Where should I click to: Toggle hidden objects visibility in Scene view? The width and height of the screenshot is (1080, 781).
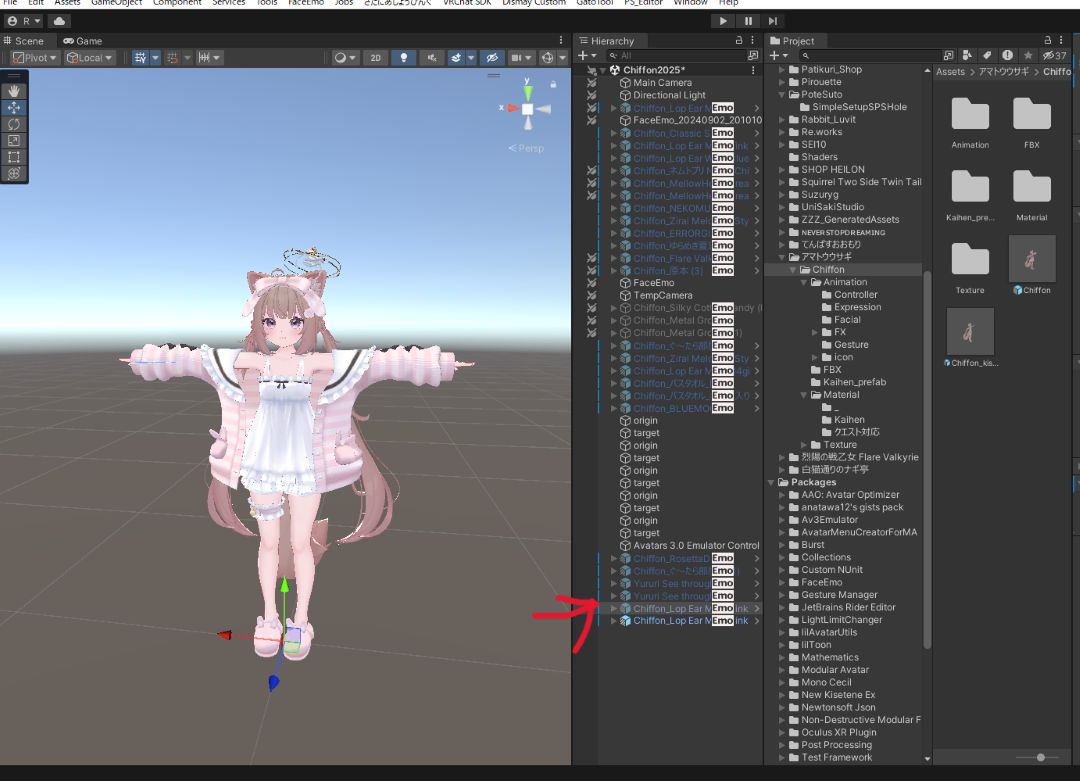(x=492, y=58)
